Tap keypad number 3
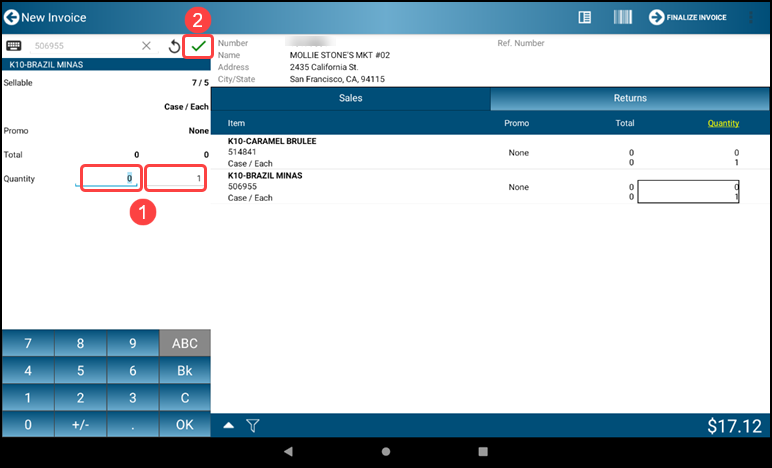This screenshot has width=772, height=468. tap(132, 397)
